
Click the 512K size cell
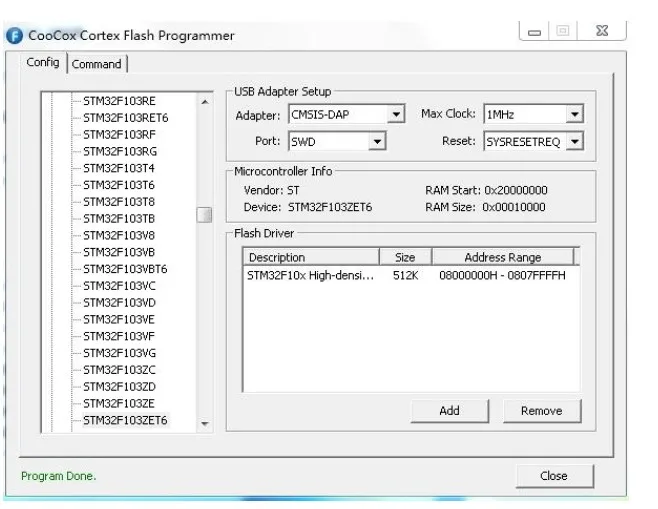[x=405, y=275]
